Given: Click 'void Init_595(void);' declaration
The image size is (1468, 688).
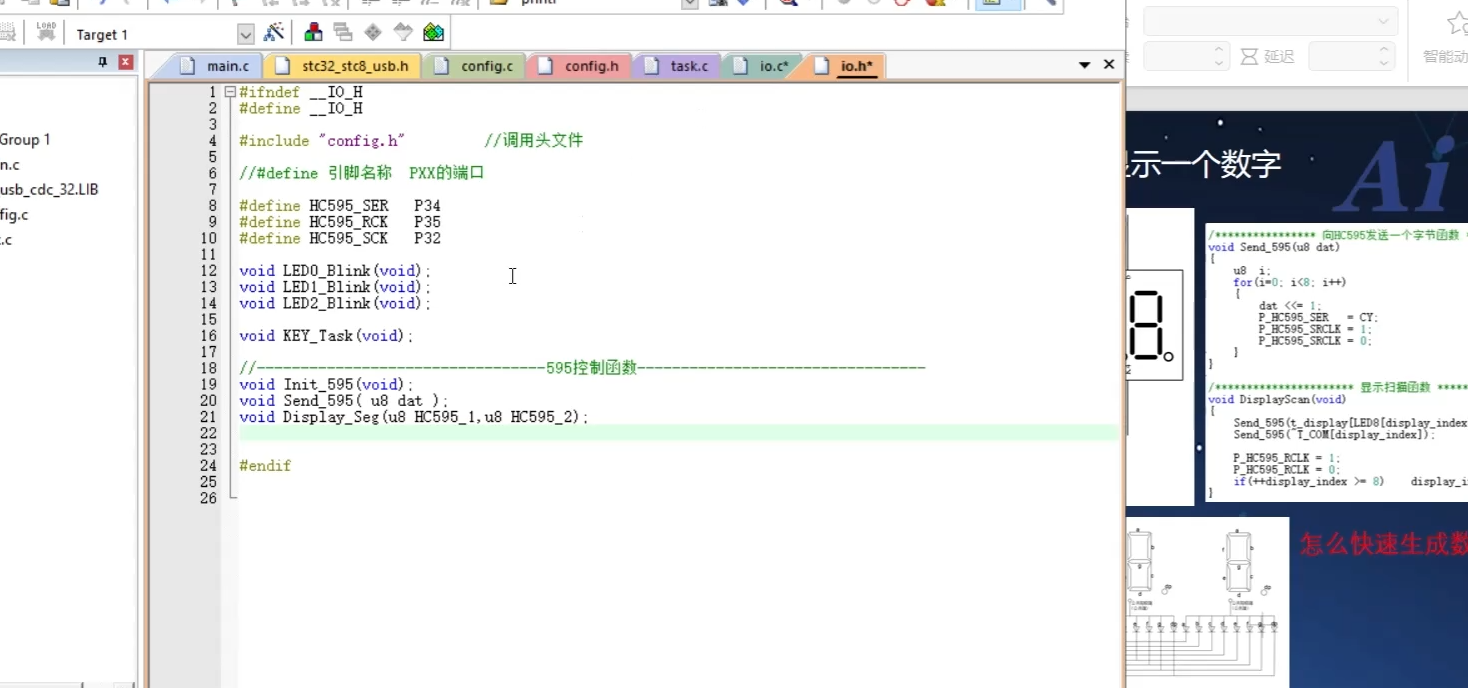Looking at the screenshot, I should [326, 384].
